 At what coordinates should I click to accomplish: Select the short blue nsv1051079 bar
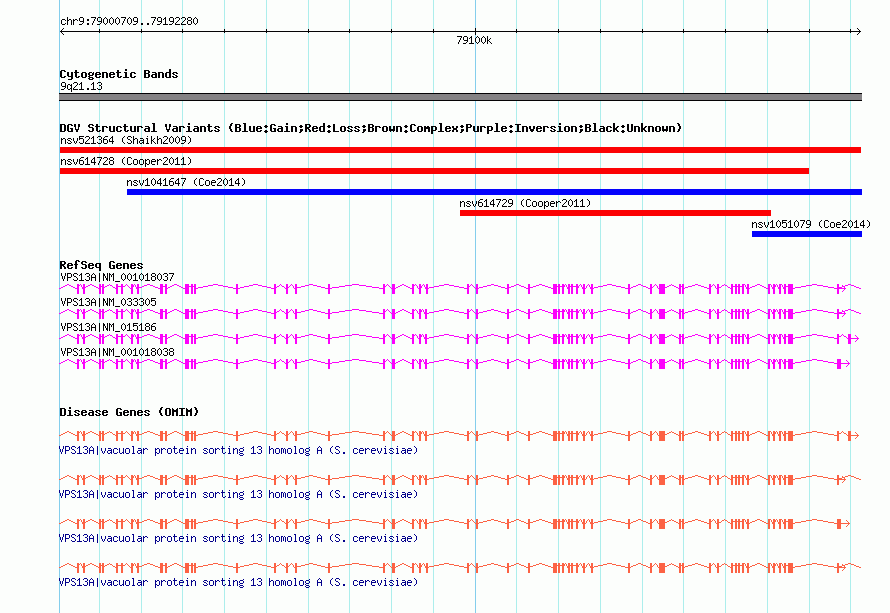807,234
